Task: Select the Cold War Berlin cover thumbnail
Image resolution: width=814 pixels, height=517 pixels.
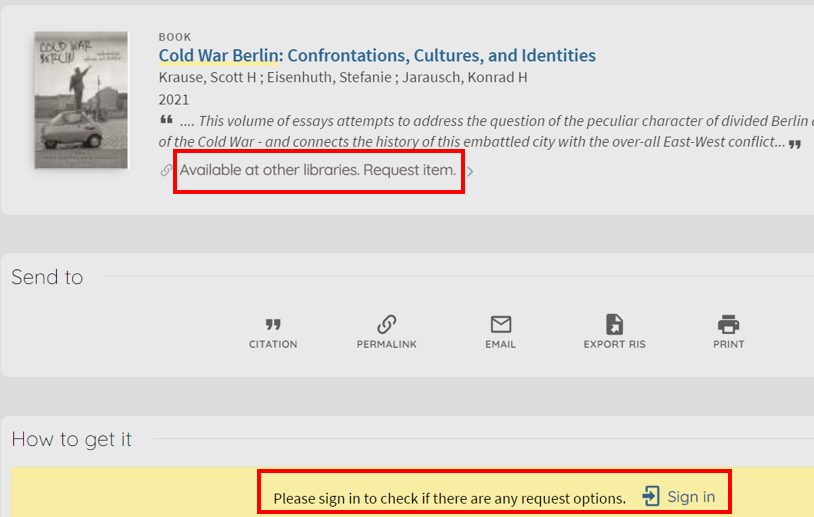Action: 67,99
